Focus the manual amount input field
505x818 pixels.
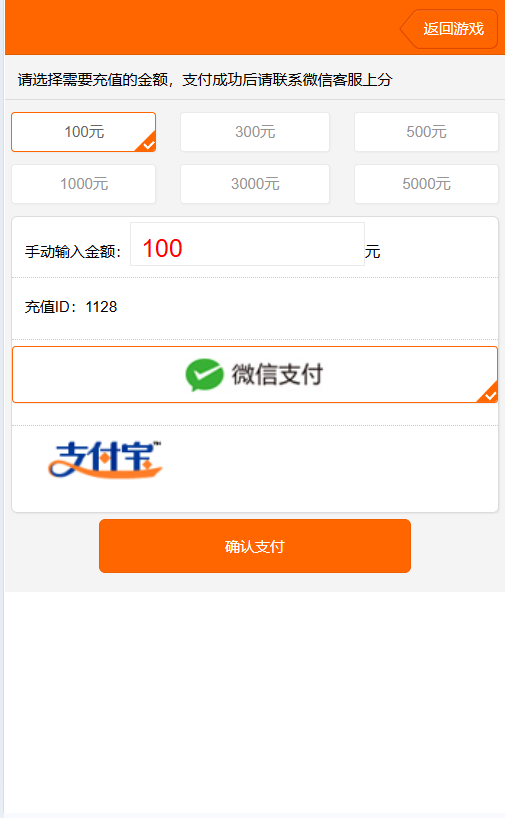click(247, 244)
